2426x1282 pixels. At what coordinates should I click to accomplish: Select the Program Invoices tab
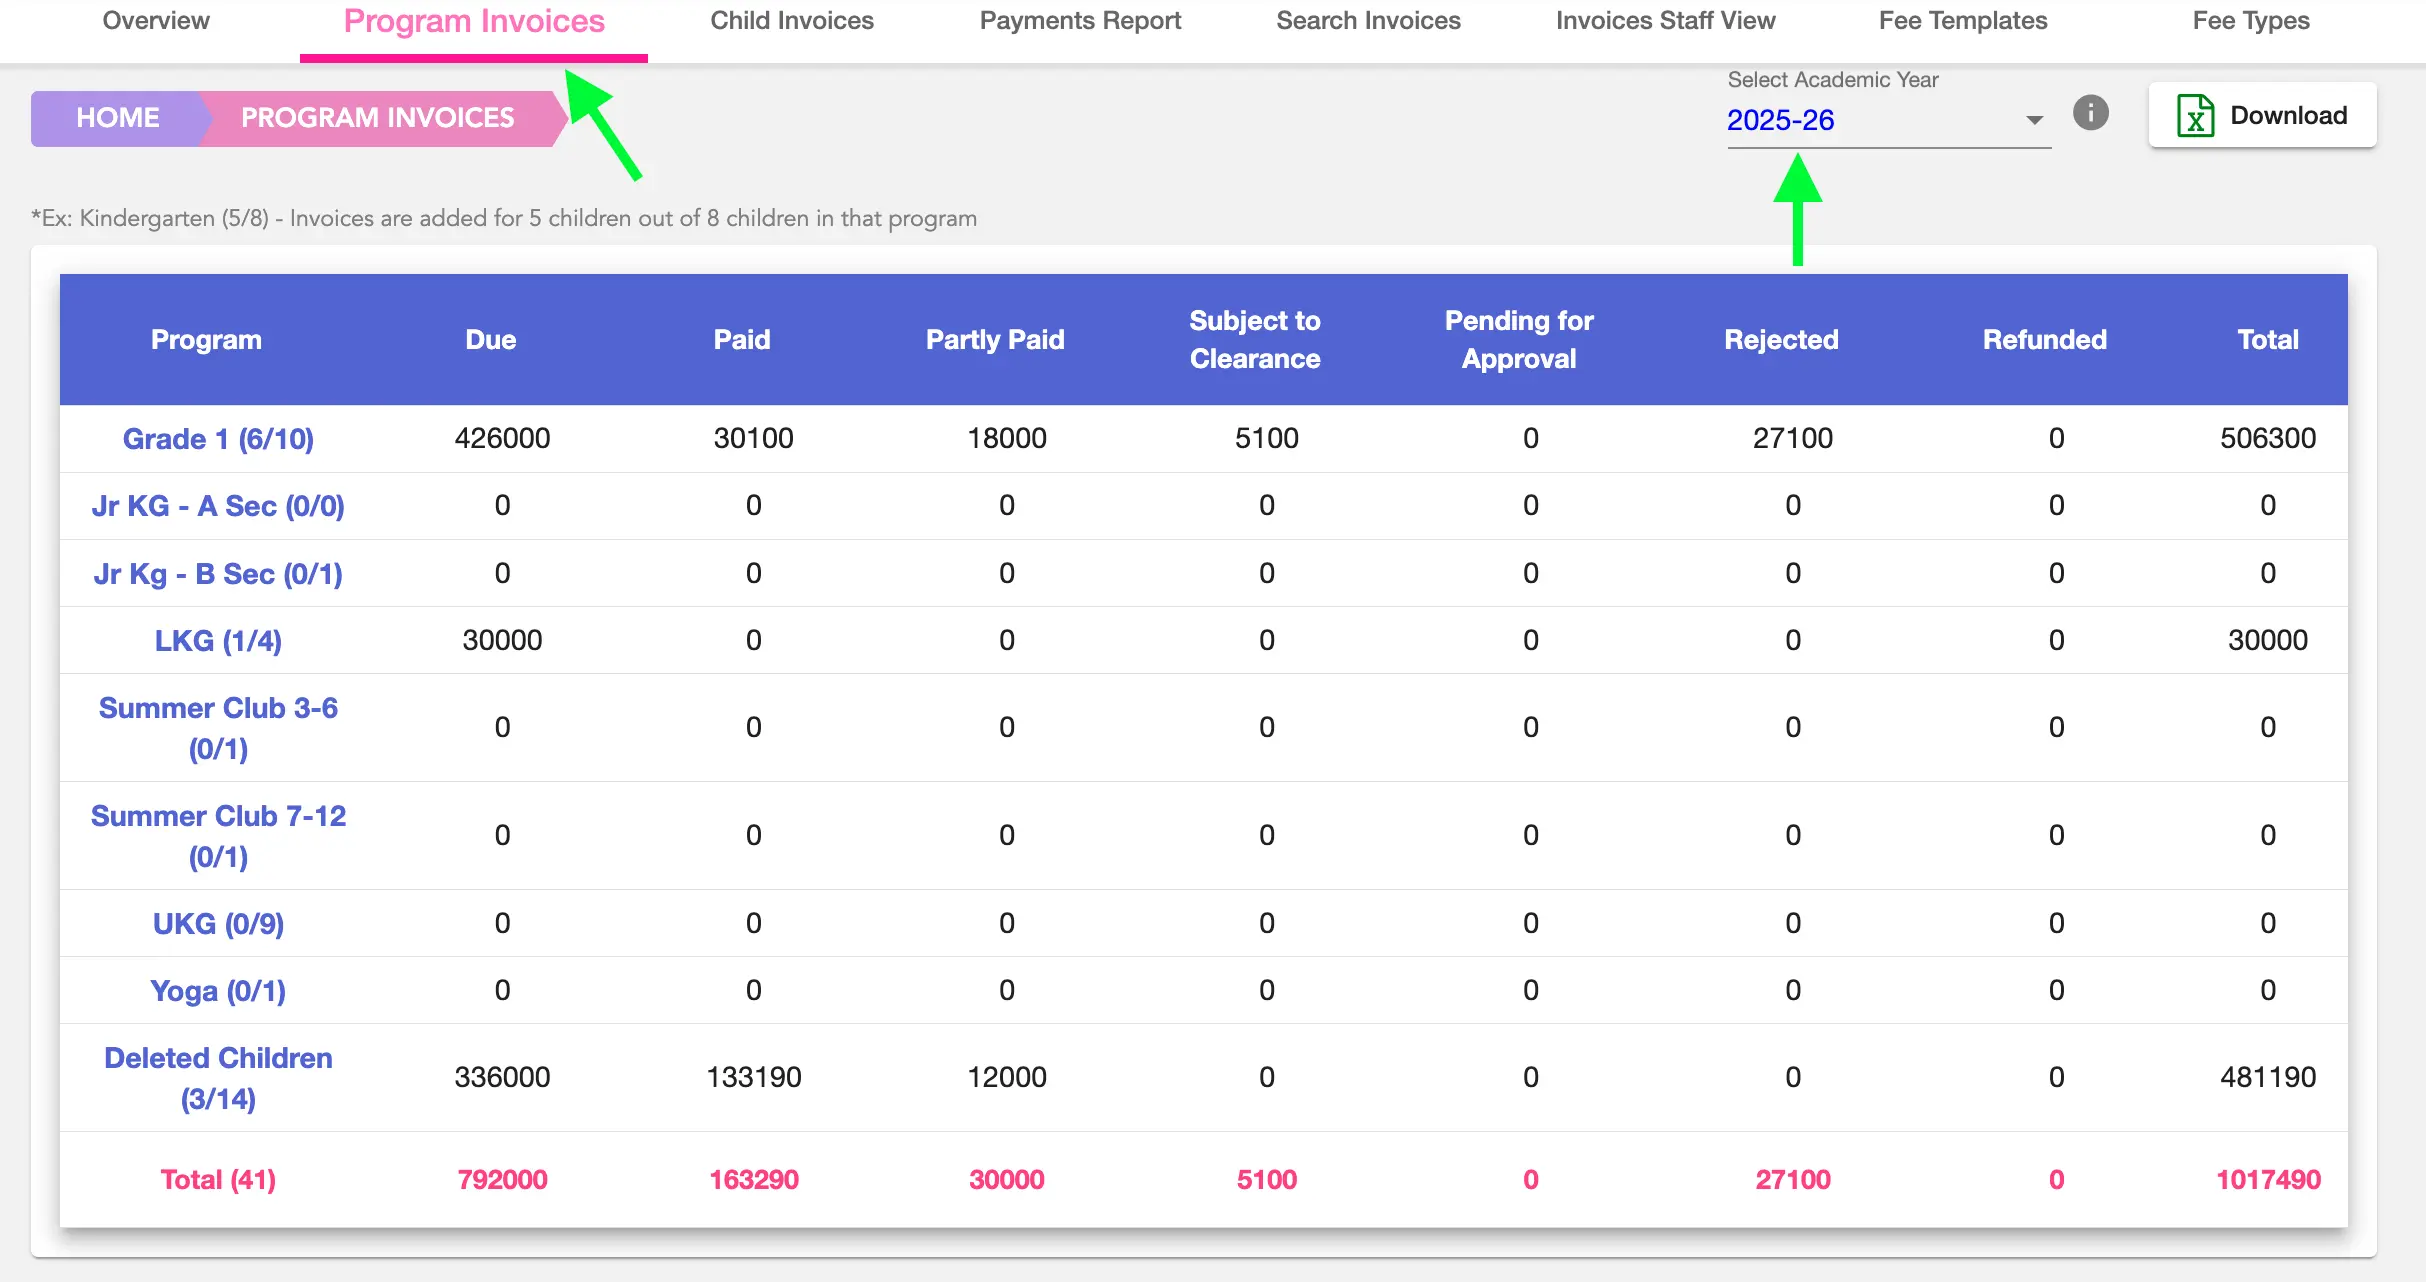(474, 21)
